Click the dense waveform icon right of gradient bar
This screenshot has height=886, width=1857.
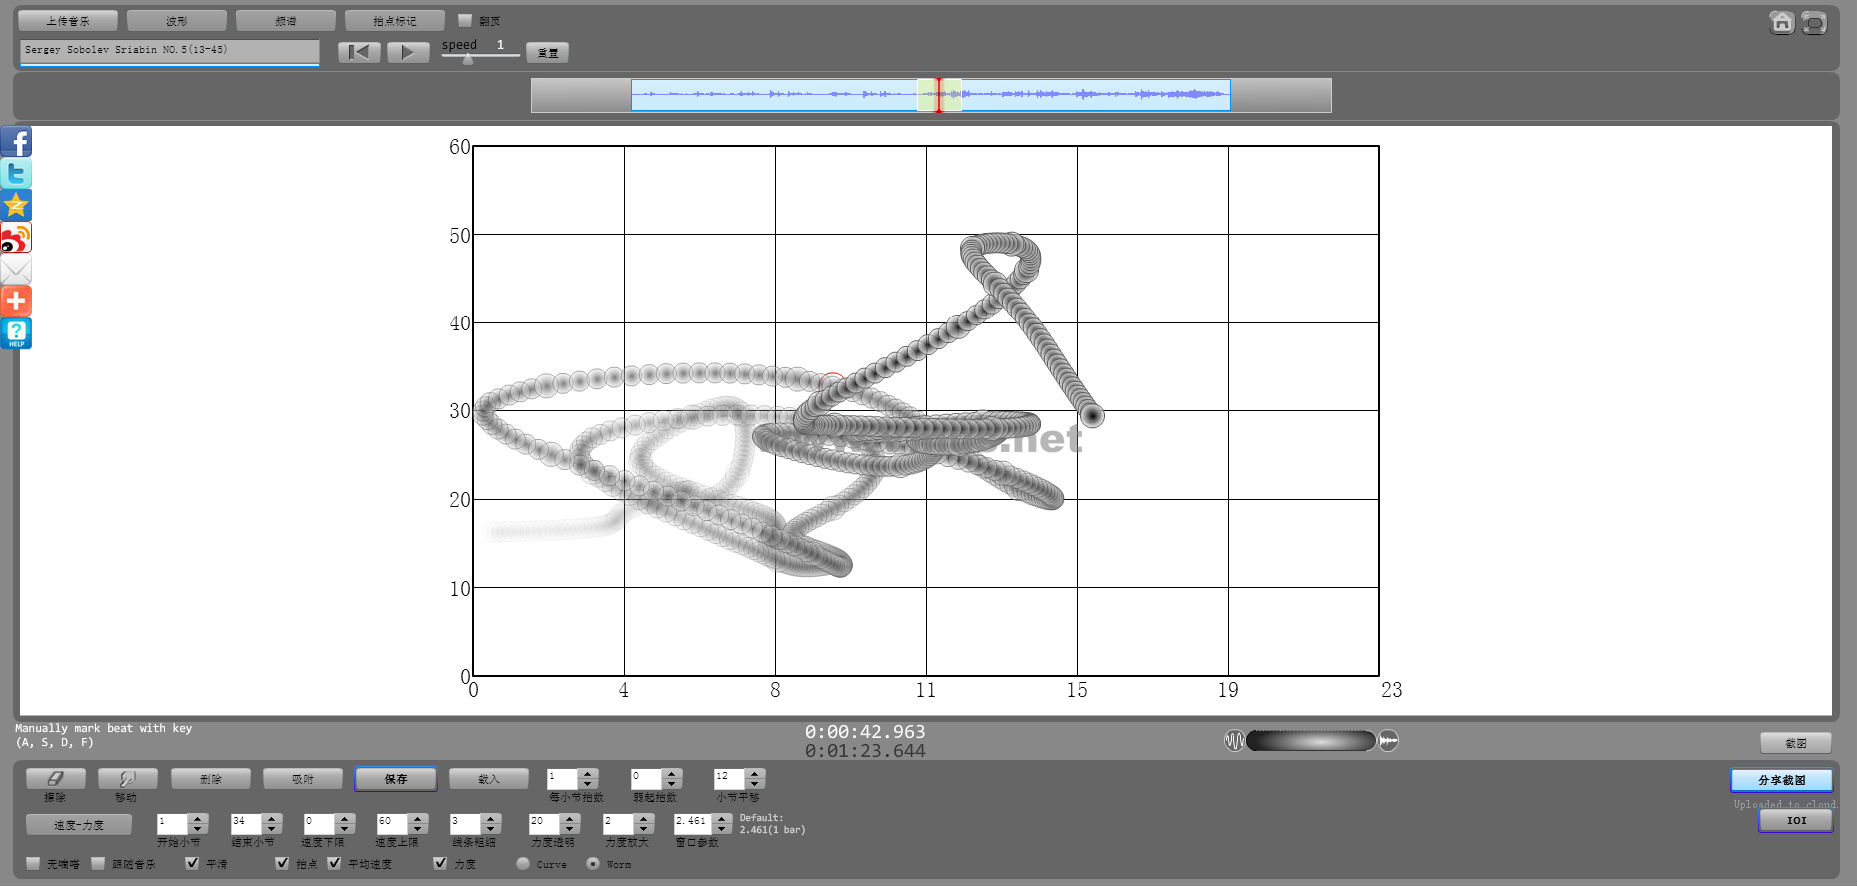click(1388, 741)
